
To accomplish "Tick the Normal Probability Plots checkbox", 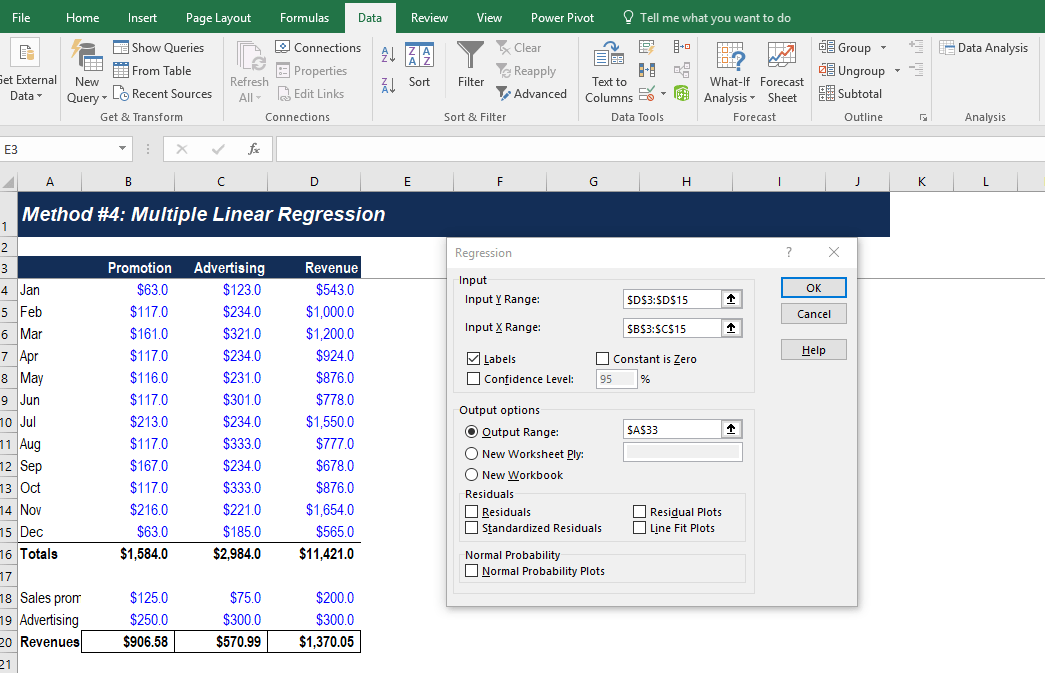I will coord(472,571).
